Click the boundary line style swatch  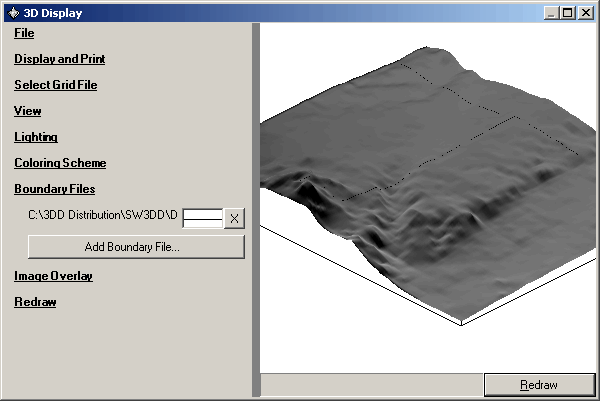(202, 218)
